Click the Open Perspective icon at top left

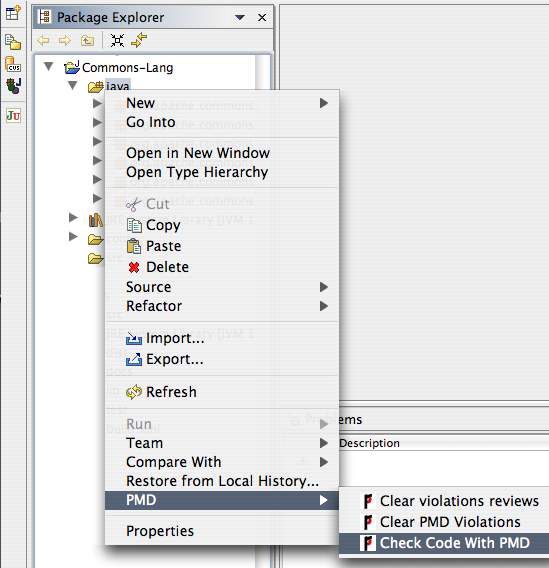pos(13,13)
